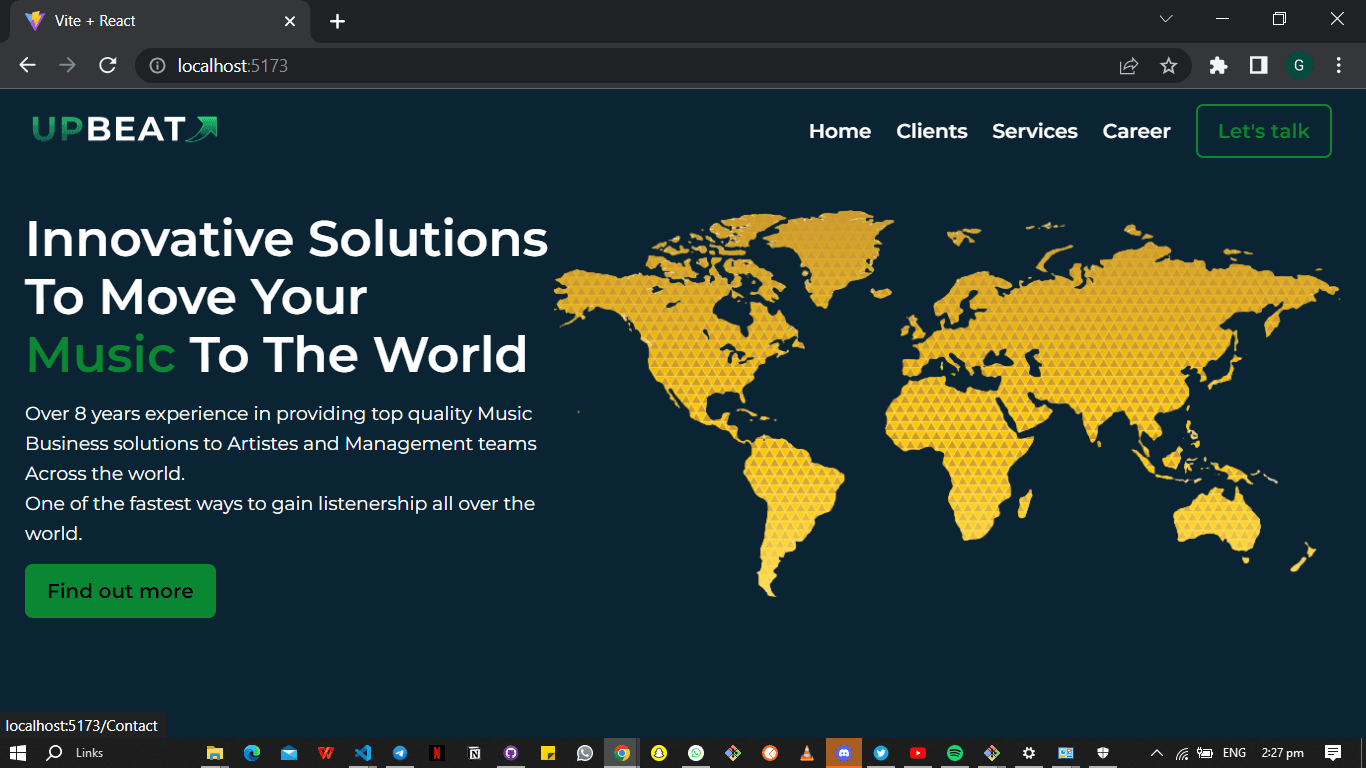Go back to the previous page
The width and height of the screenshot is (1366, 768).
pos(27,65)
